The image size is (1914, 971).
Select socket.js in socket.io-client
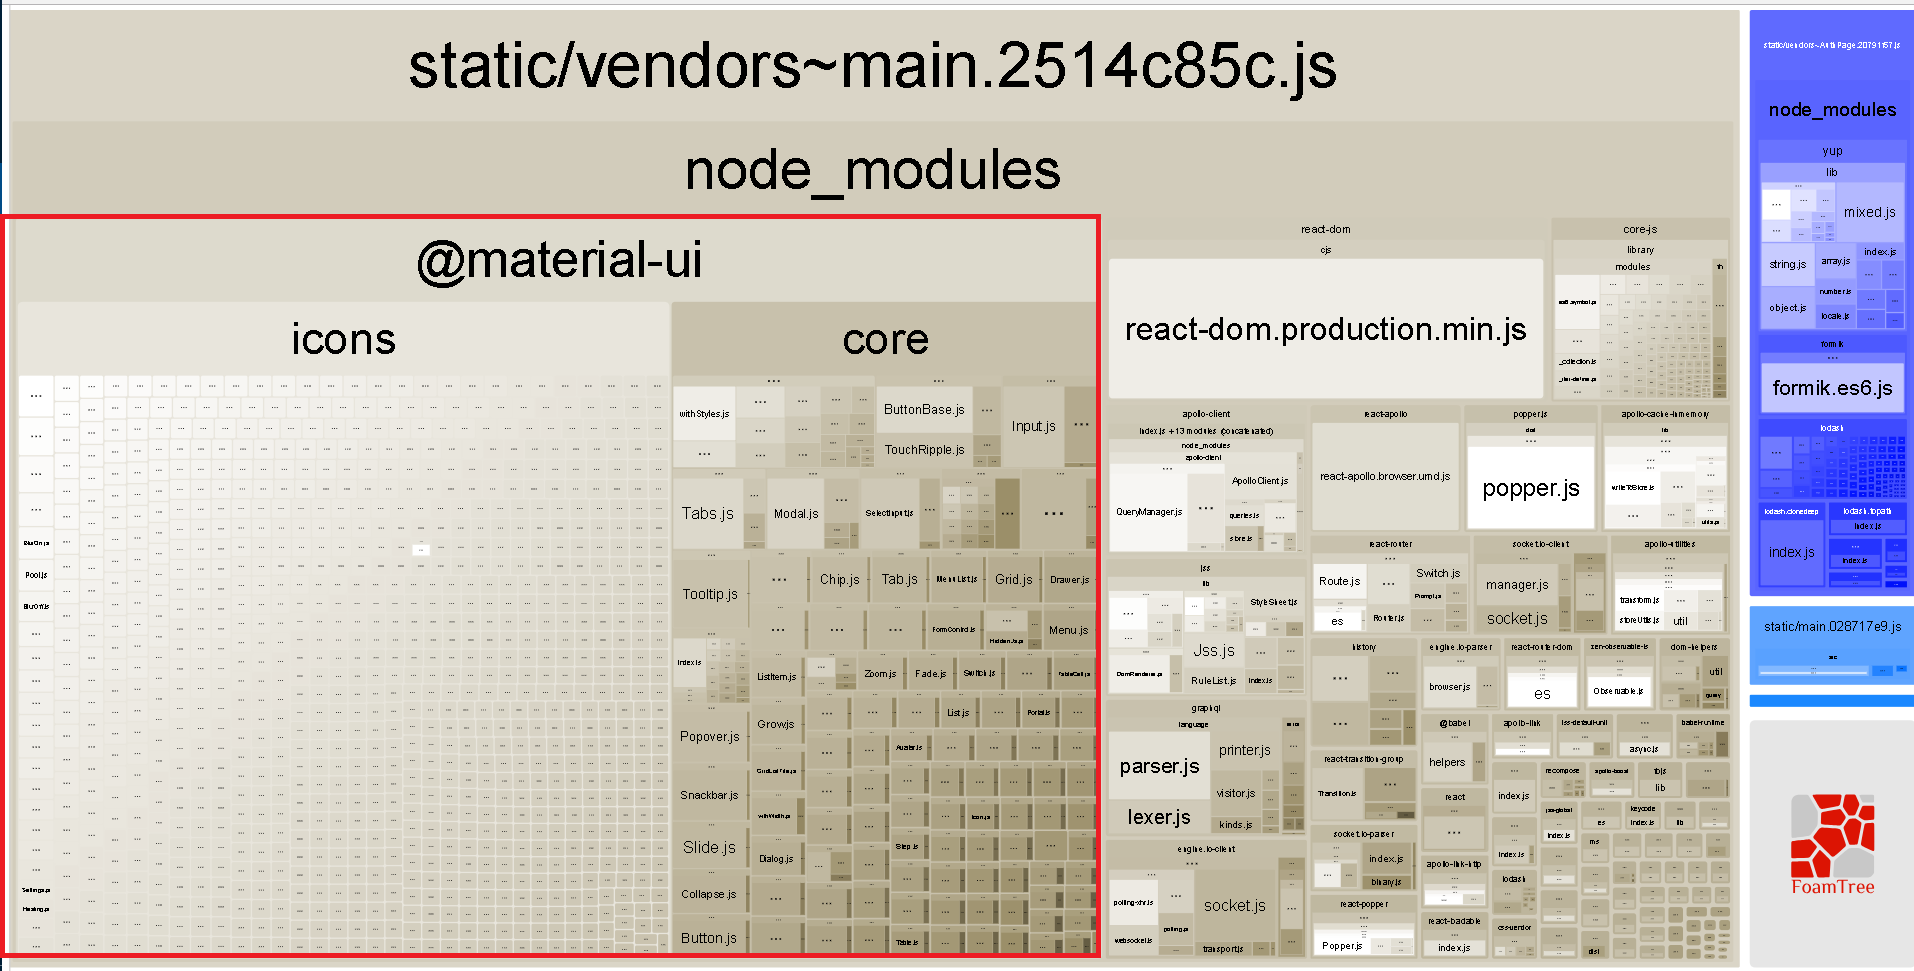point(1517,619)
